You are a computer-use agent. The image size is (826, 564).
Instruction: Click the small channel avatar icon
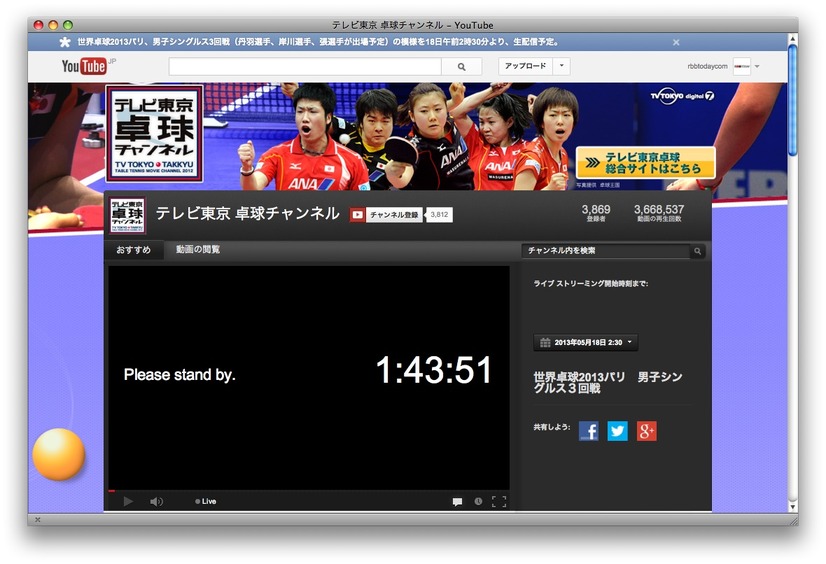127,215
